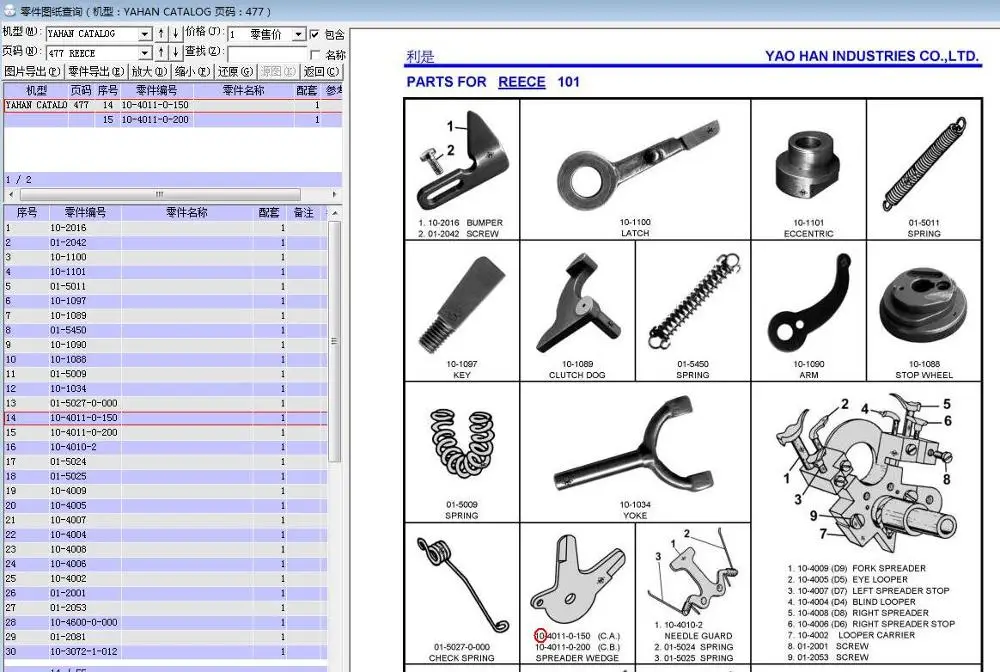The width and height of the screenshot is (1000, 672).
Task: Select part row 1 10-2016
Action: 165,228
